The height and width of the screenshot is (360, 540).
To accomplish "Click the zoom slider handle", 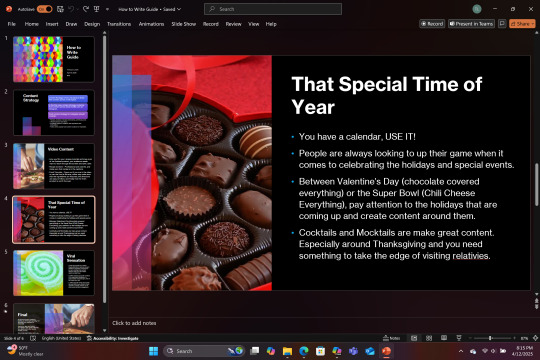I will tap(490, 338).
